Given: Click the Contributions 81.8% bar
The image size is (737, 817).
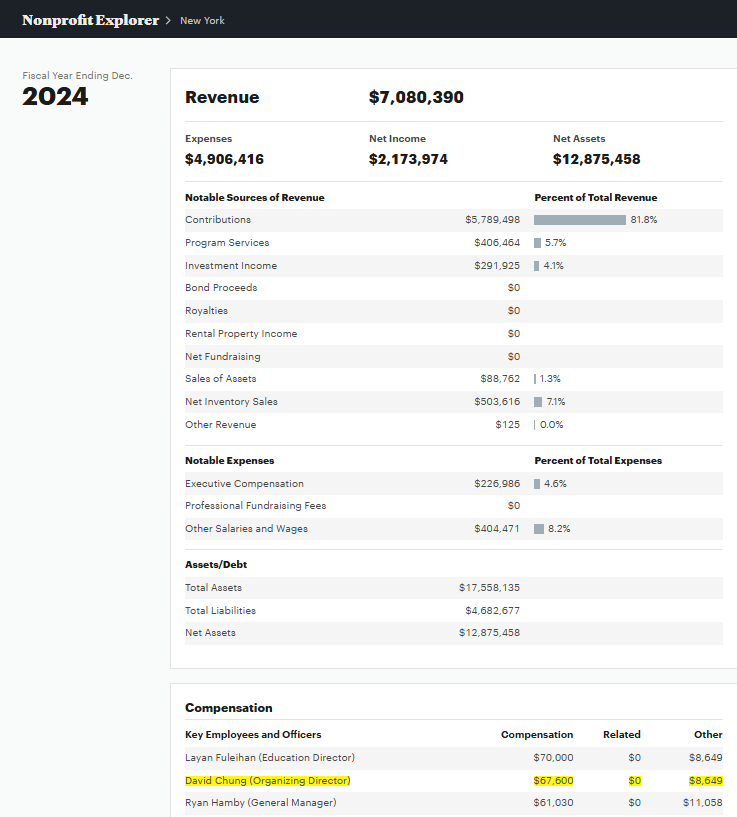Looking at the screenshot, I should click(580, 220).
